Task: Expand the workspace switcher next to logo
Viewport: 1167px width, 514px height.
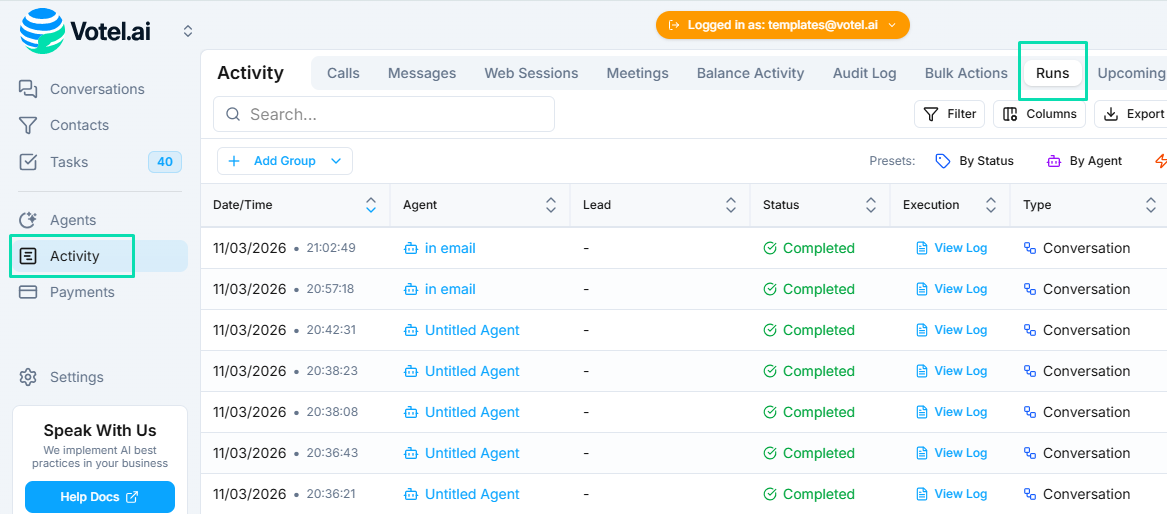Action: tap(188, 31)
